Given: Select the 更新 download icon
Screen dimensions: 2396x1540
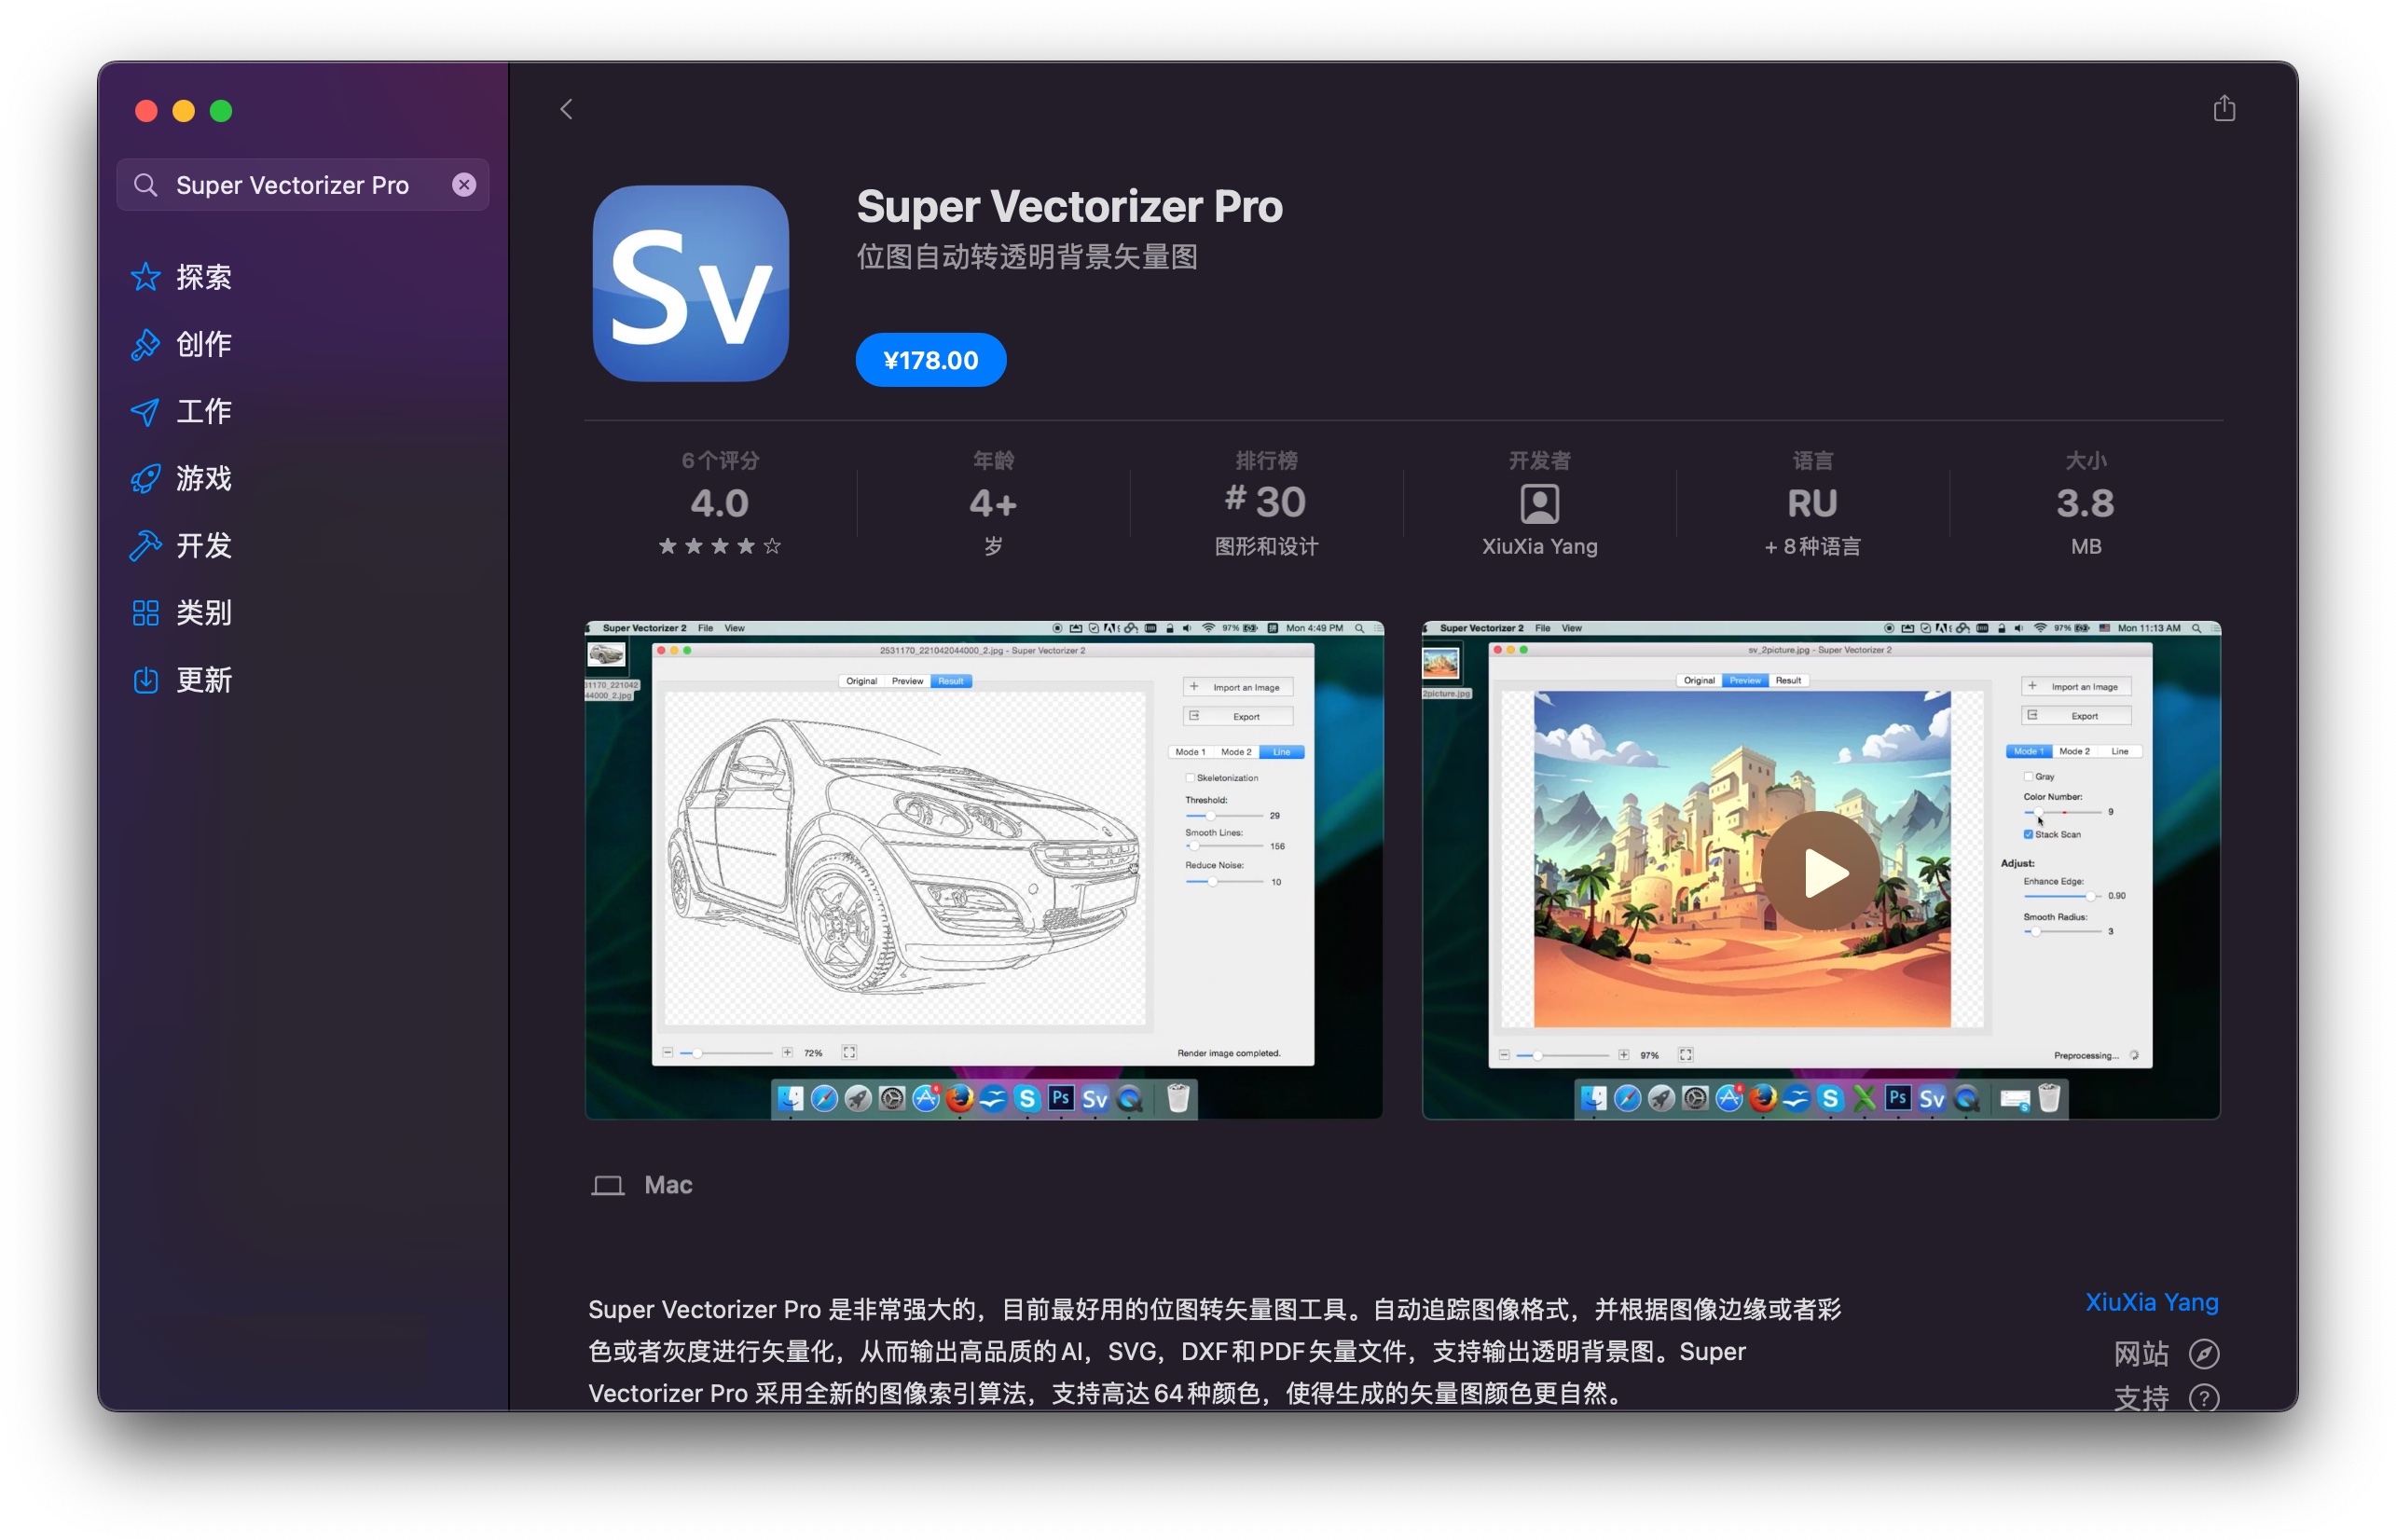Looking at the screenshot, I should [146, 680].
